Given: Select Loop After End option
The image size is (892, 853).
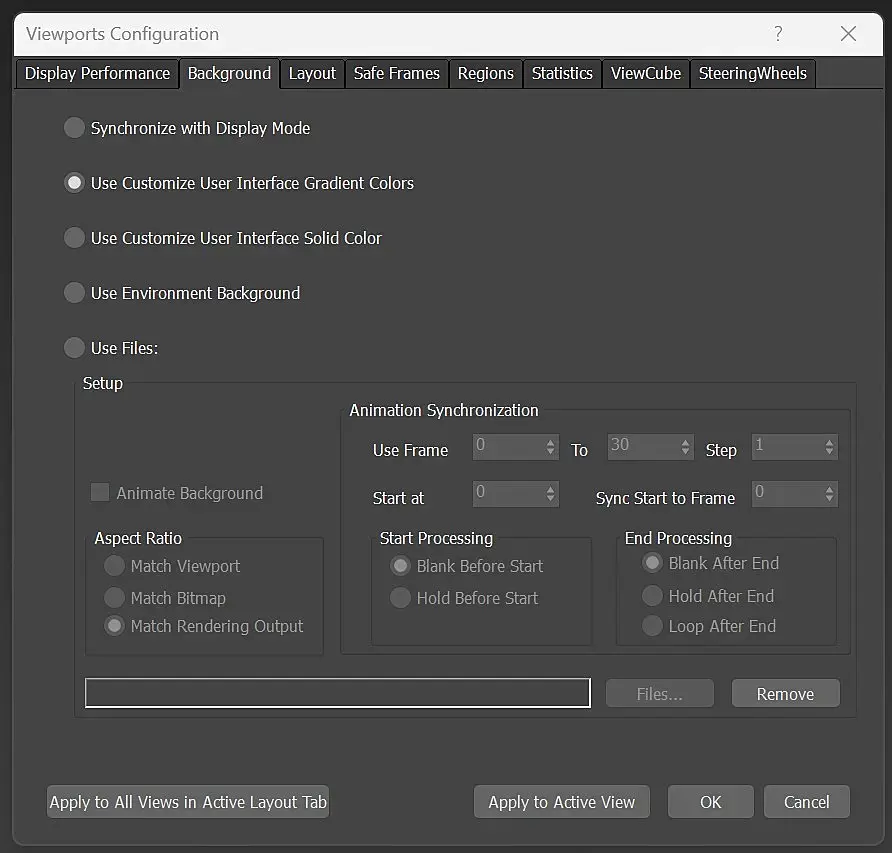Looking at the screenshot, I should click(653, 626).
